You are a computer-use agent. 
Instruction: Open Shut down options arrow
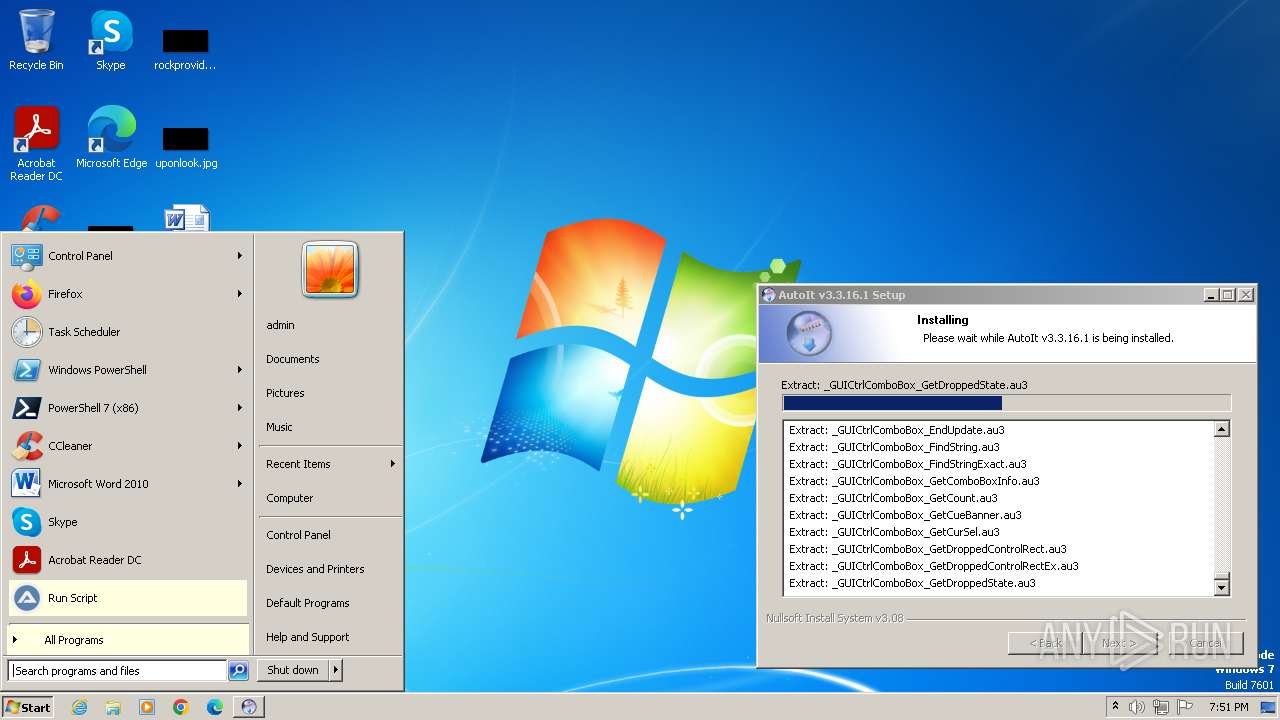(x=336, y=670)
